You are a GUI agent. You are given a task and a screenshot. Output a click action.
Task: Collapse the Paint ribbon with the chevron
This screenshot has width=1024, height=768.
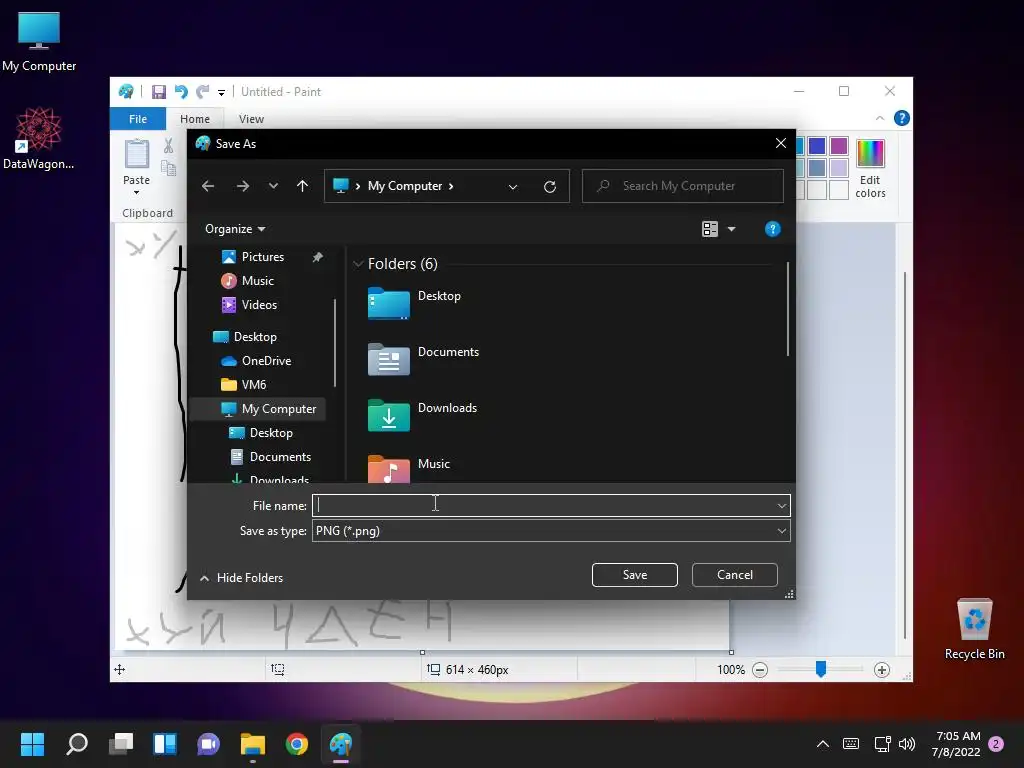880,118
